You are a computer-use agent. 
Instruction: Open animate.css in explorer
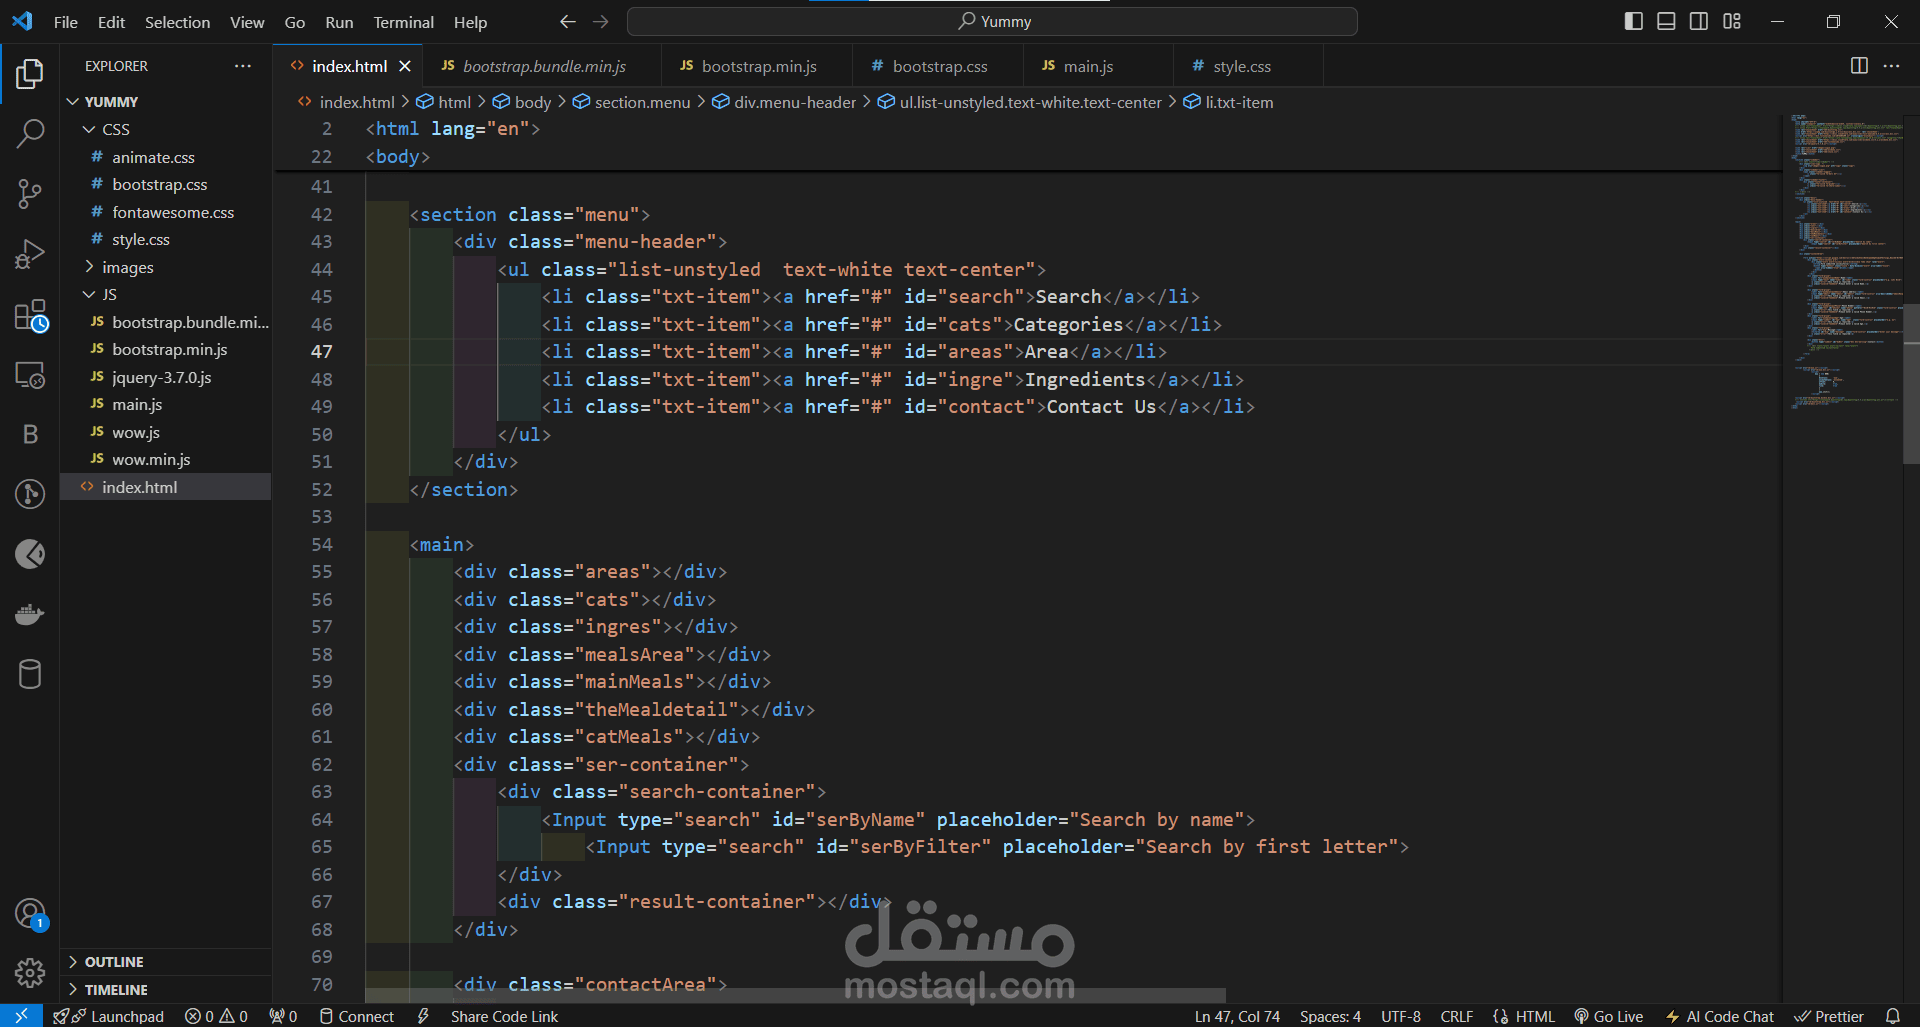(166, 157)
